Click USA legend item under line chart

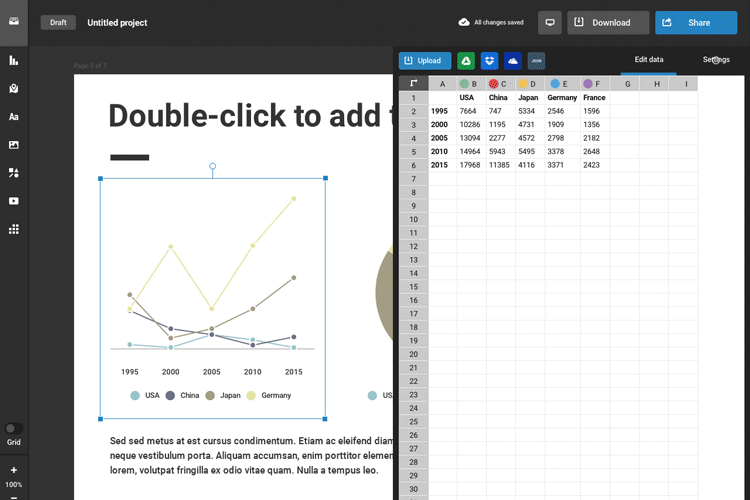point(144,396)
